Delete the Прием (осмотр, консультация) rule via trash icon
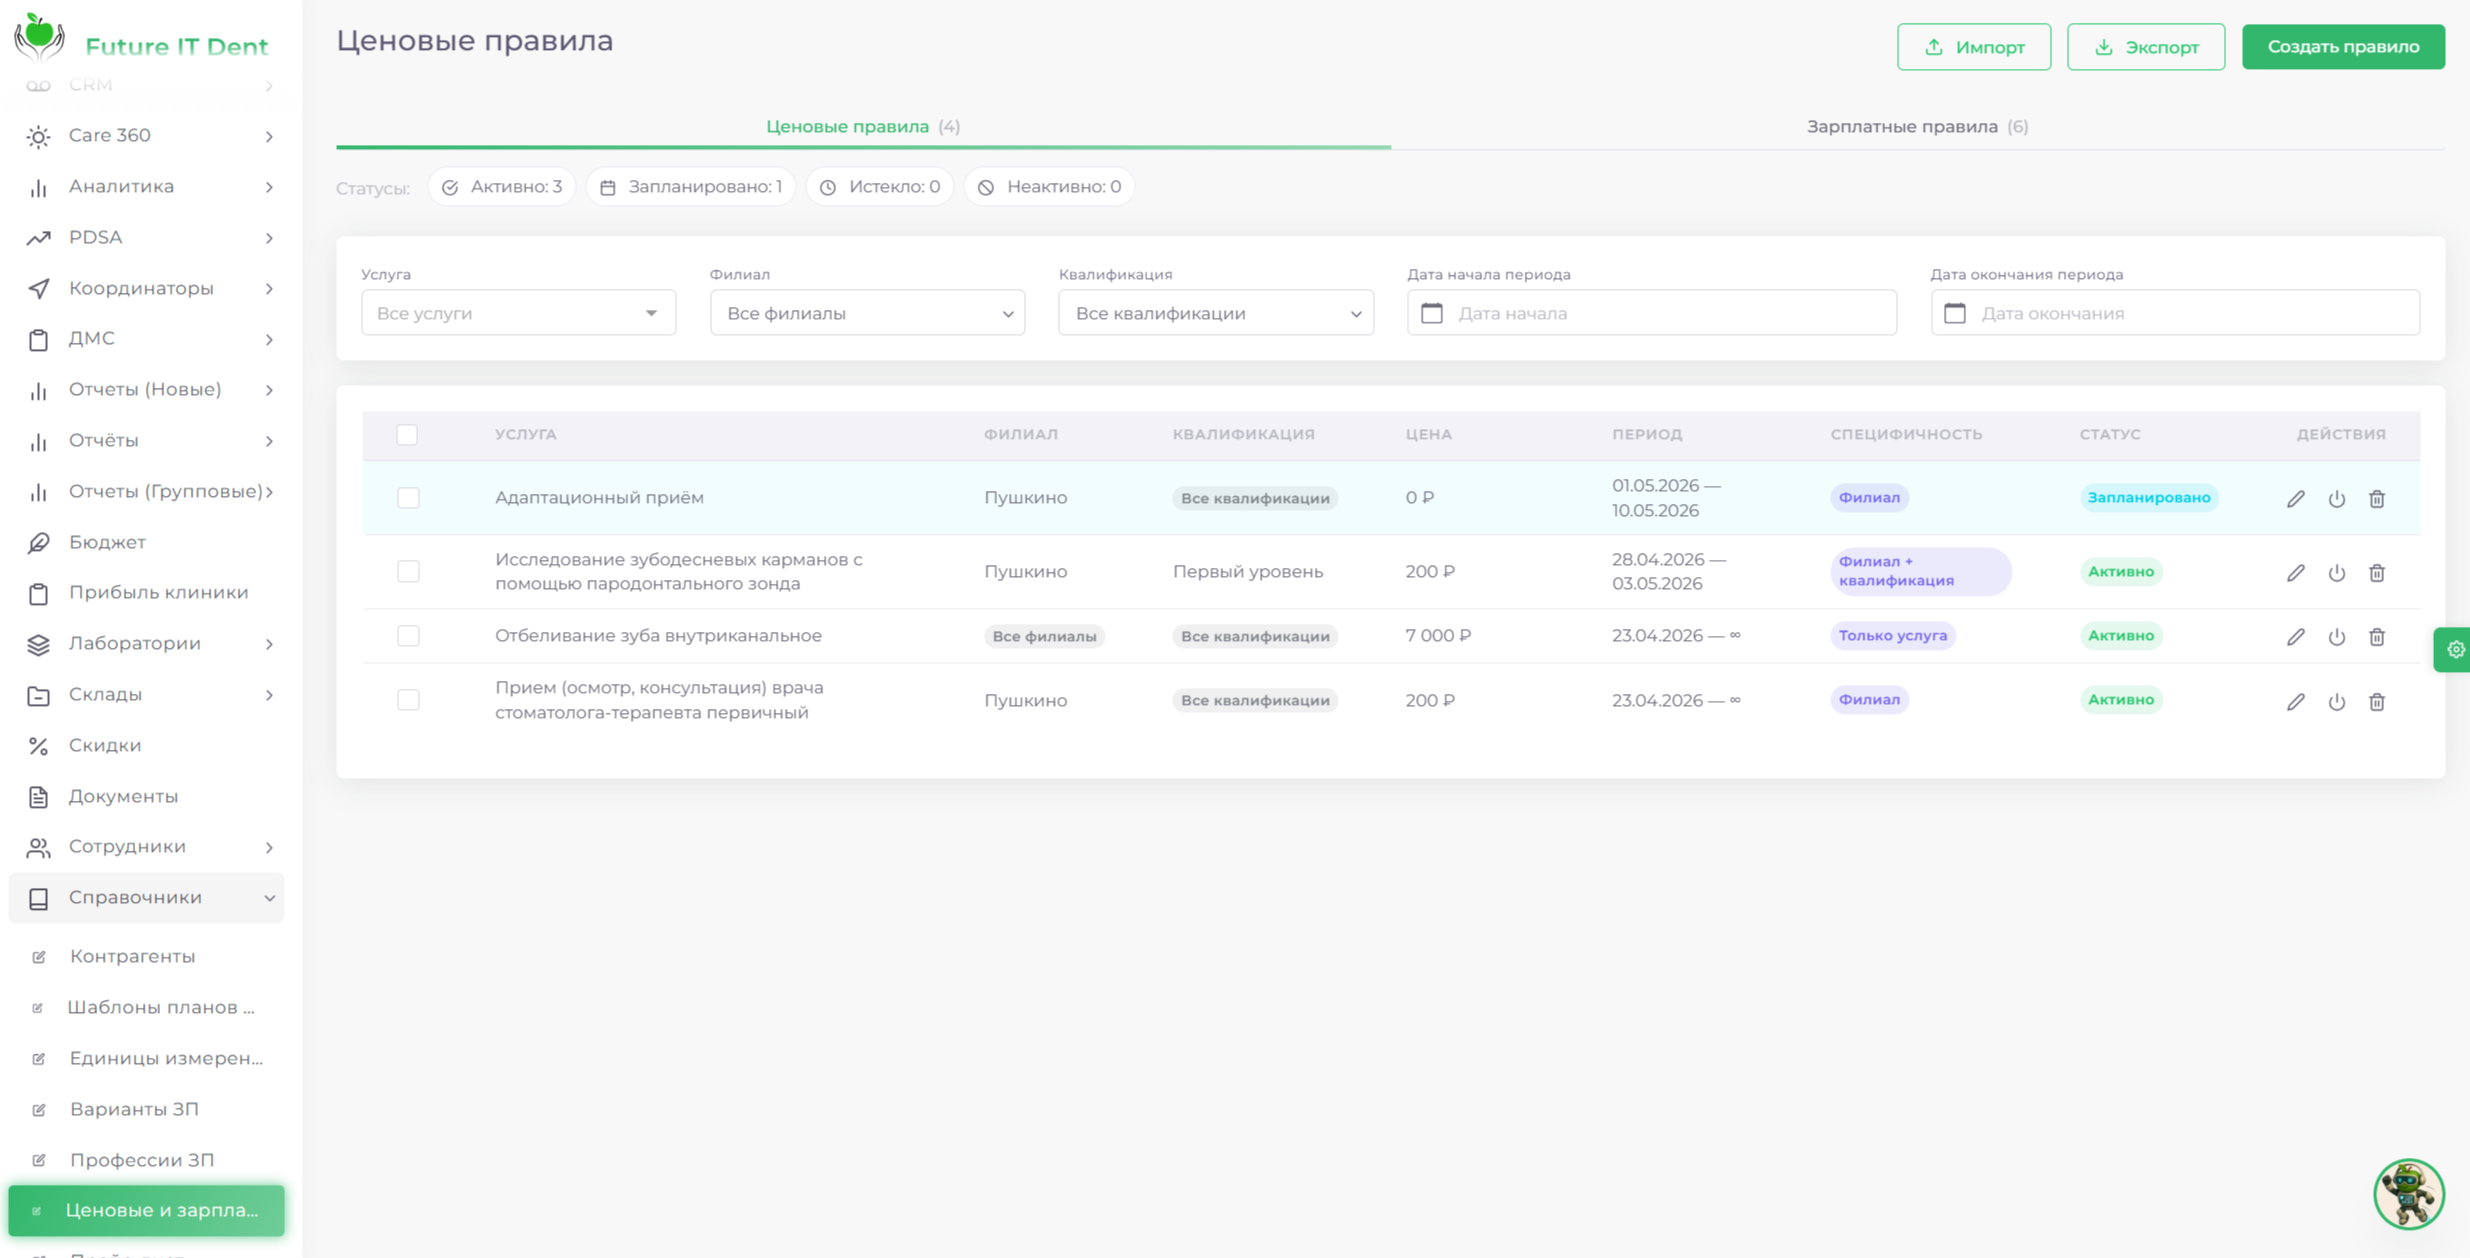This screenshot has height=1258, width=2470. pyautogui.click(x=2377, y=701)
